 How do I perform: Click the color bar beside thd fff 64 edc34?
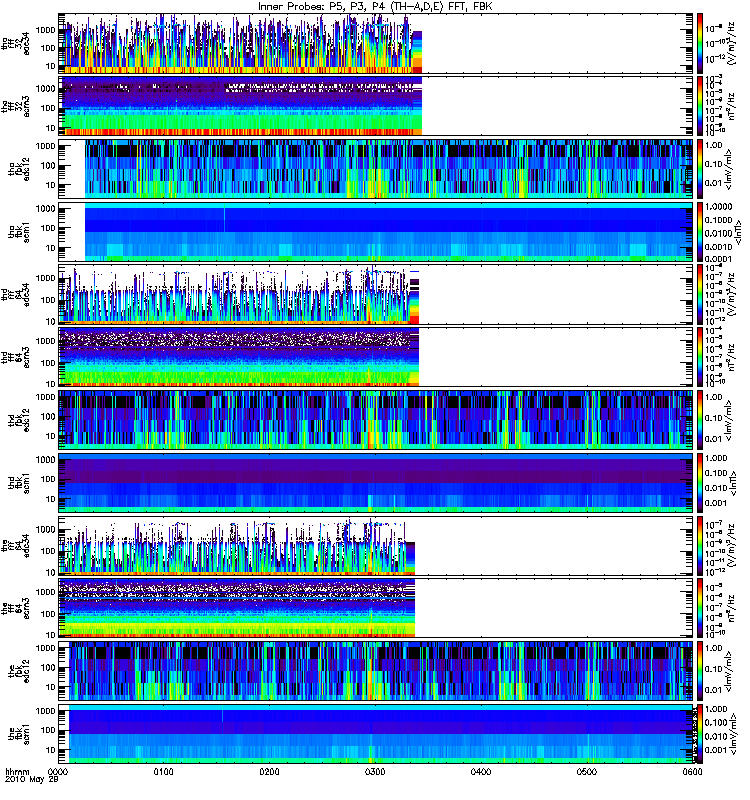click(x=700, y=294)
